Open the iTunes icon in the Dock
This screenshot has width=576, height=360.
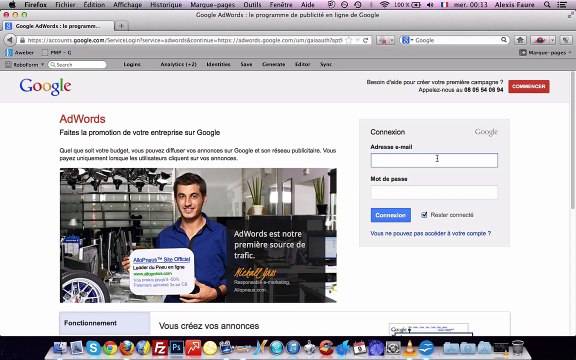click(293, 348)
